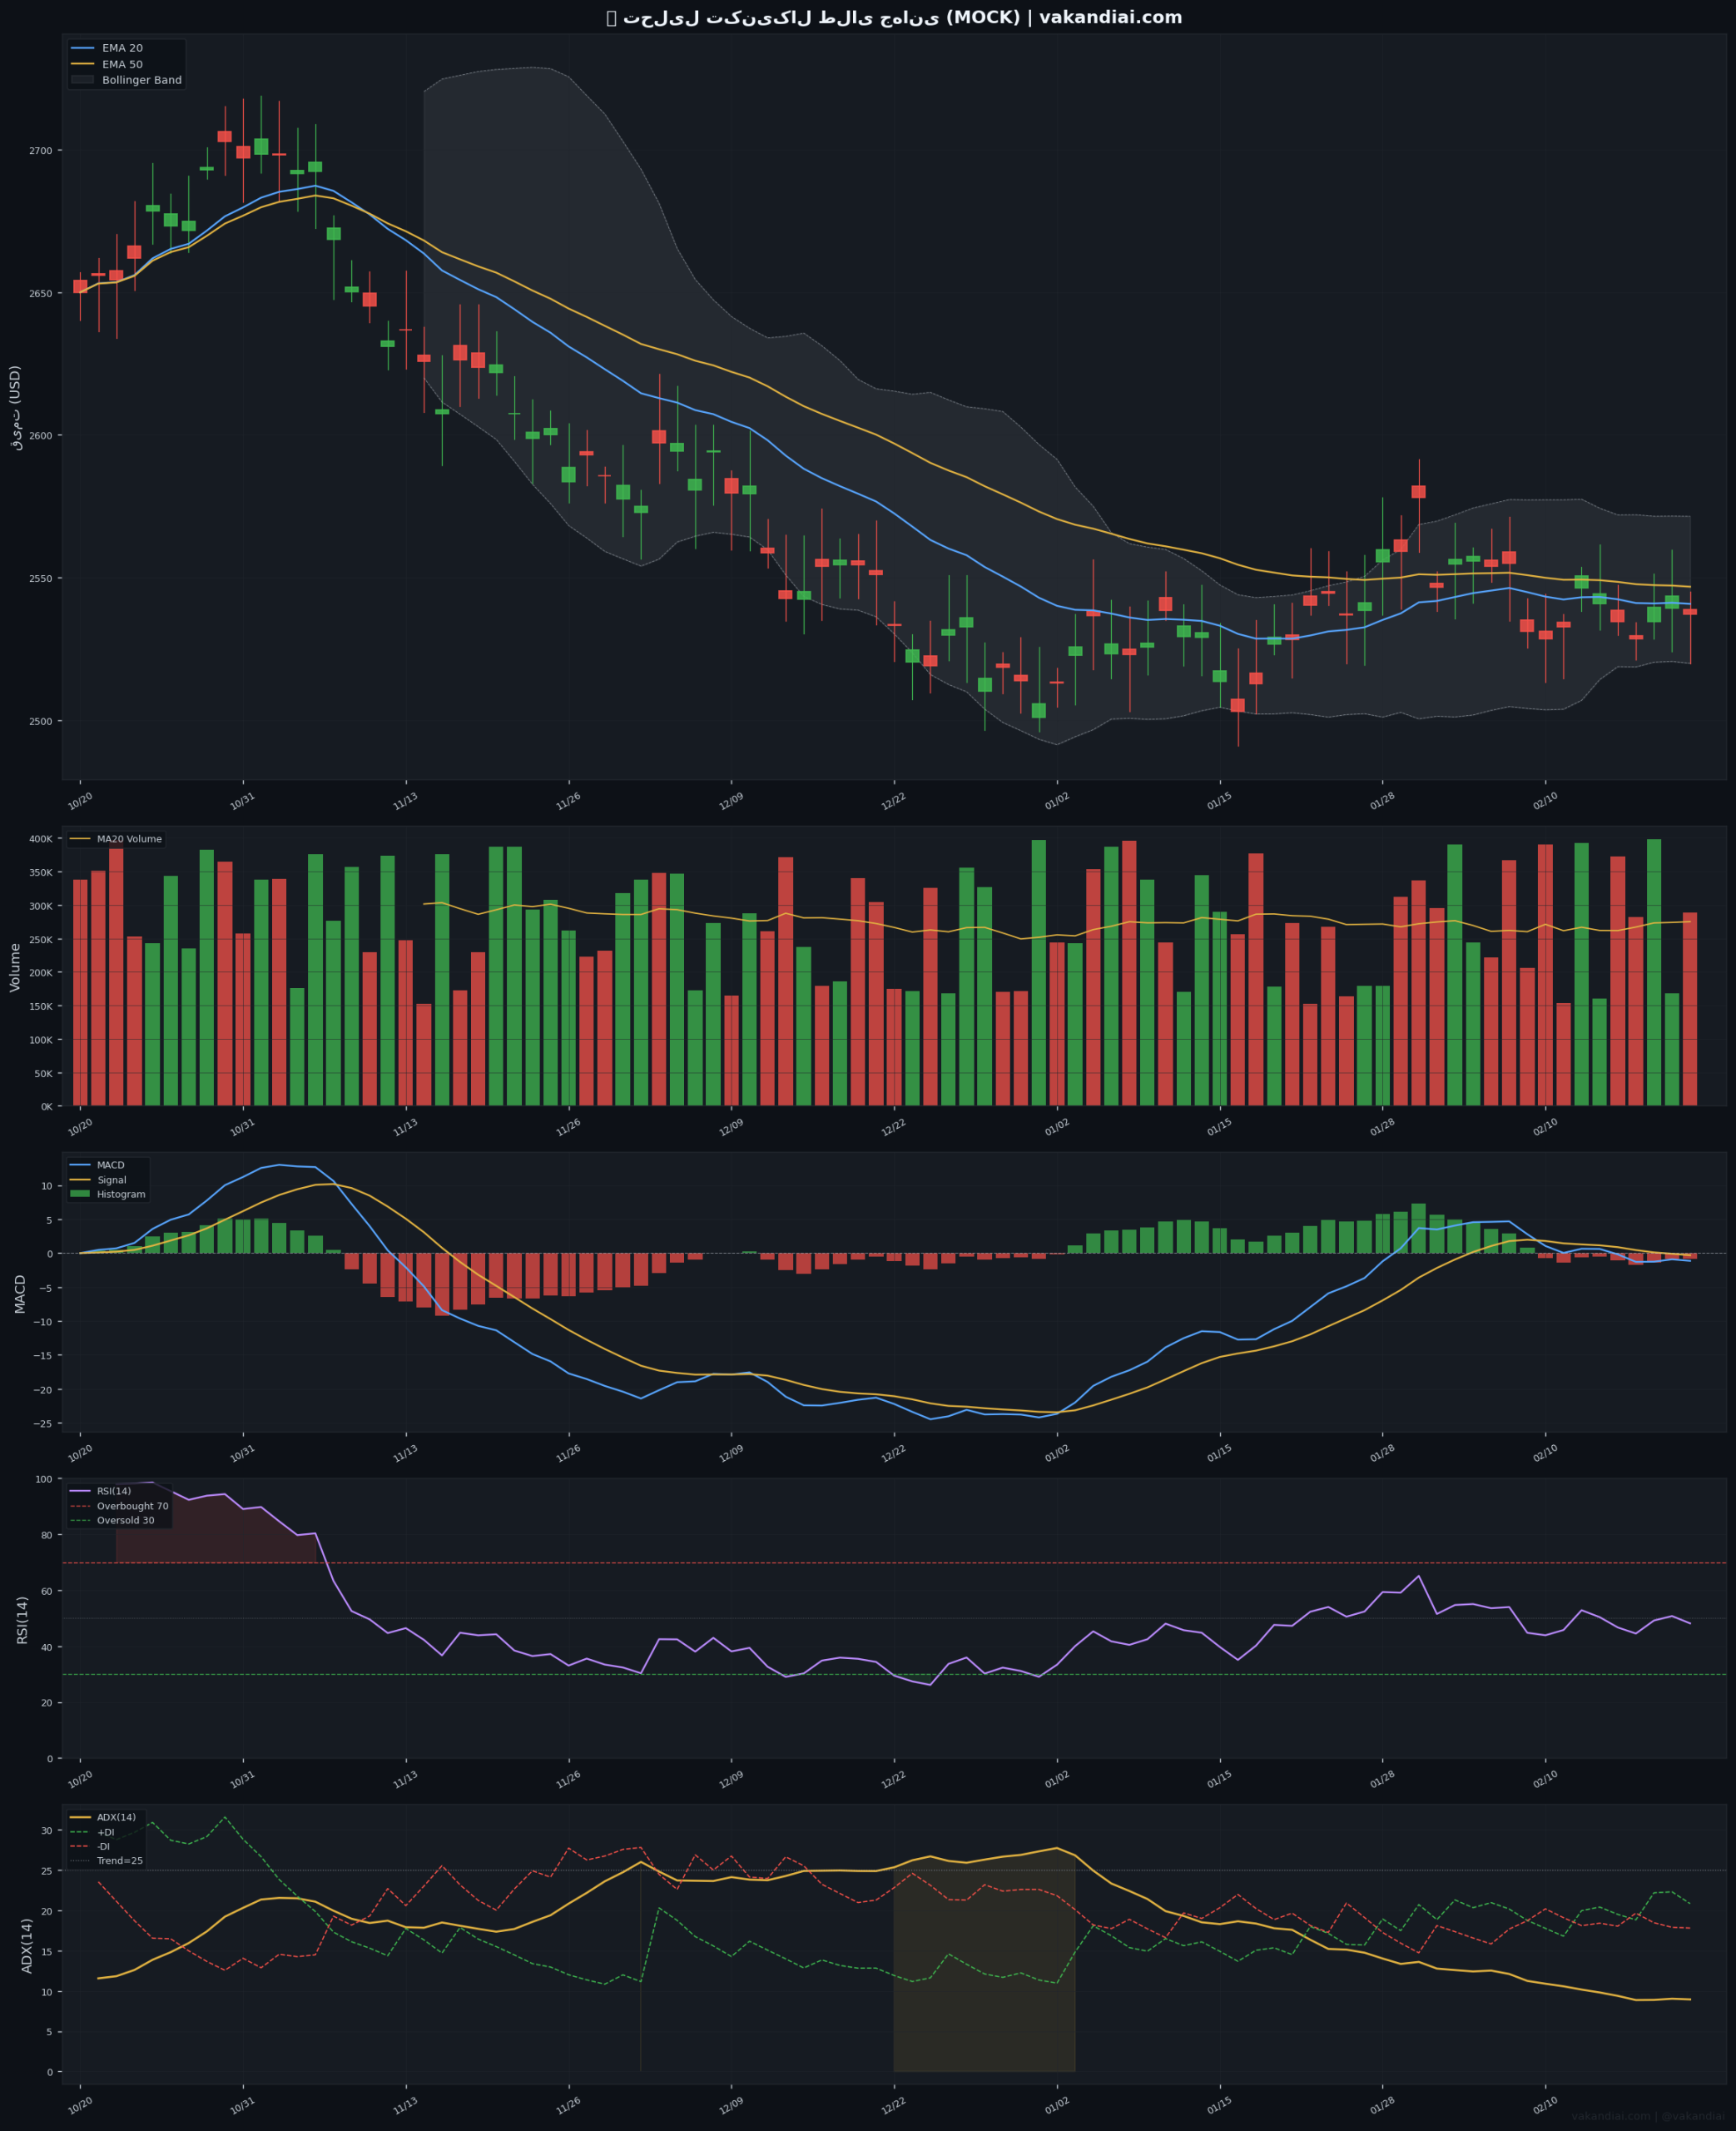Click the 400K volume axis value
Image resolution: width=1736 pixels, height=2131 pixels.
pyautogui.click(x=41, y=839)
